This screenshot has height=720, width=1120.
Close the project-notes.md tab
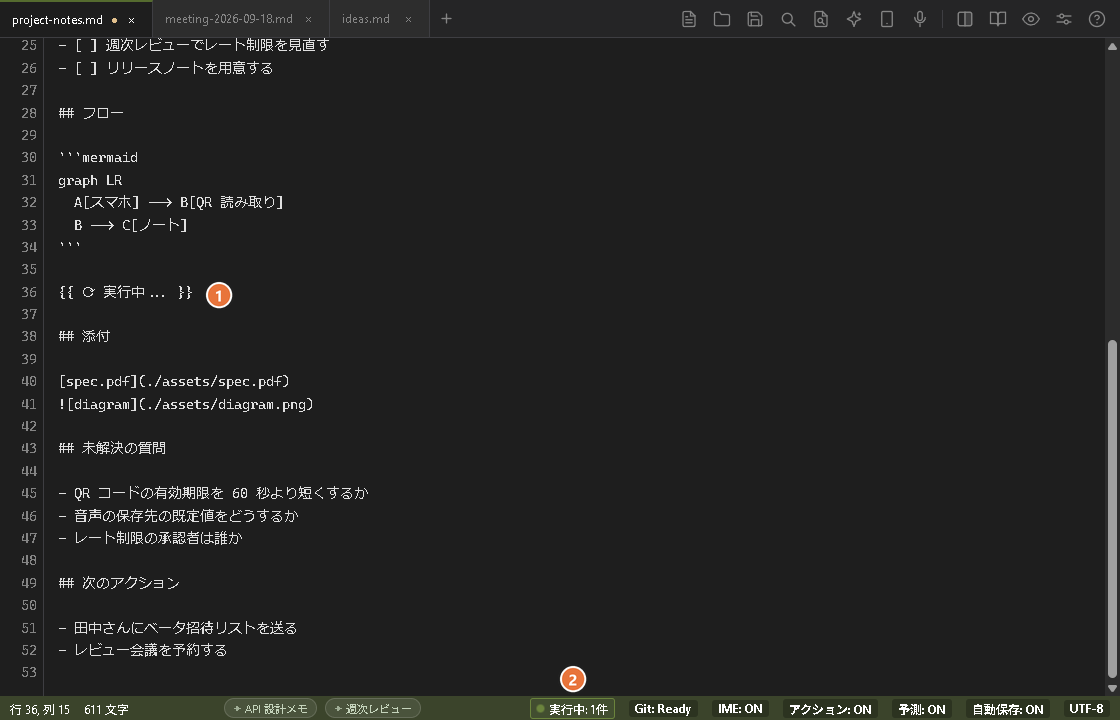[x=131, y=20]
